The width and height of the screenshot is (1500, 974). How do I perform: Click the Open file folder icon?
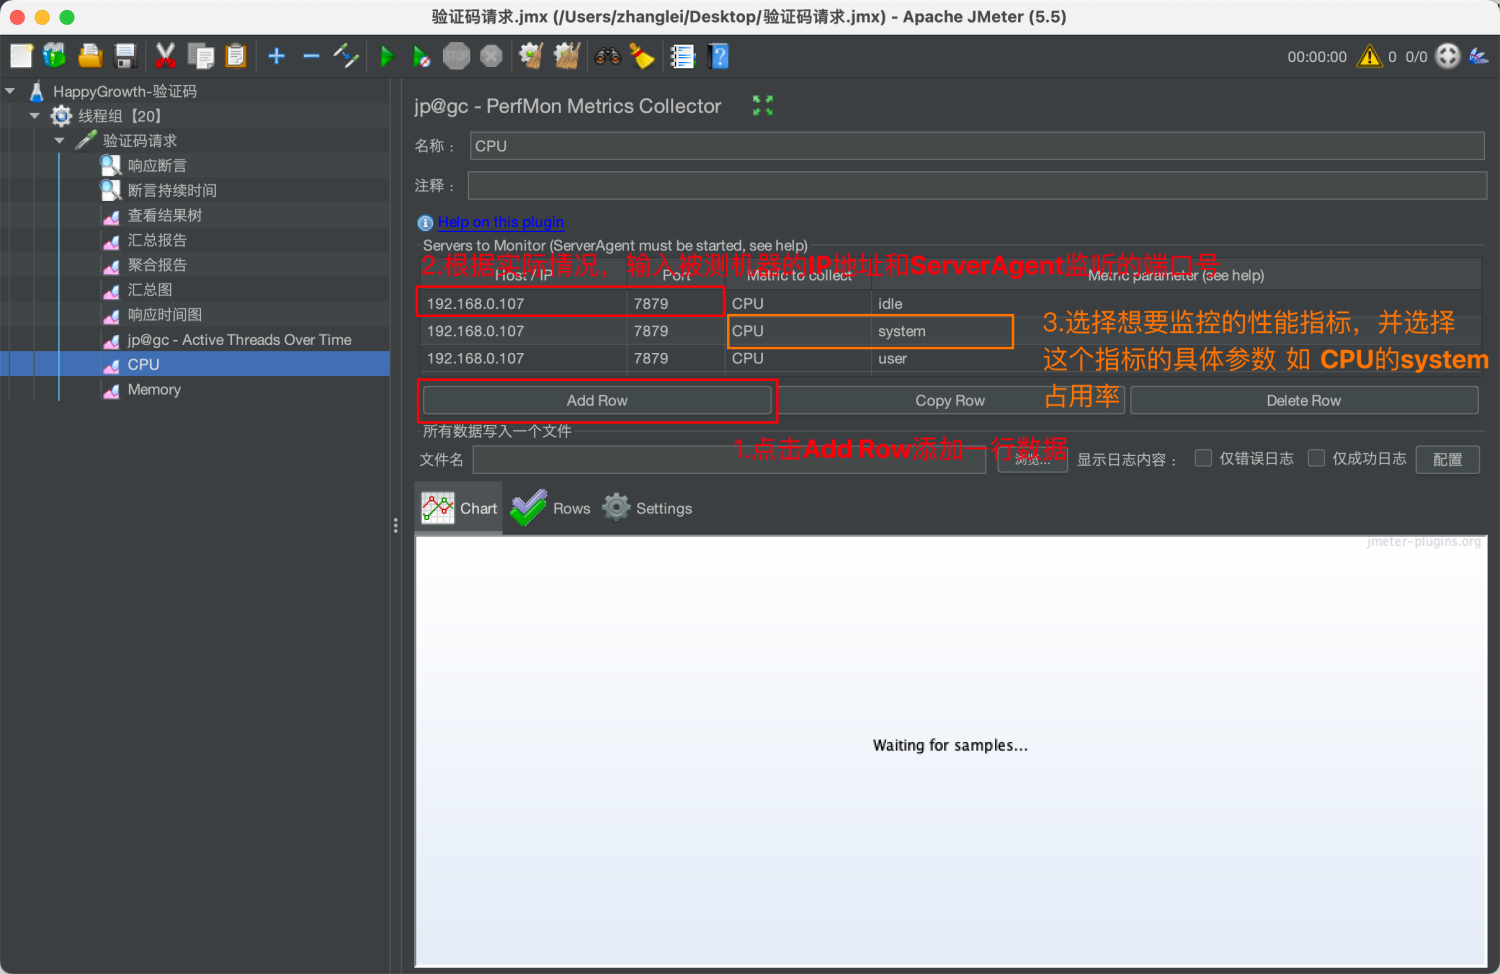pos(90,56)
